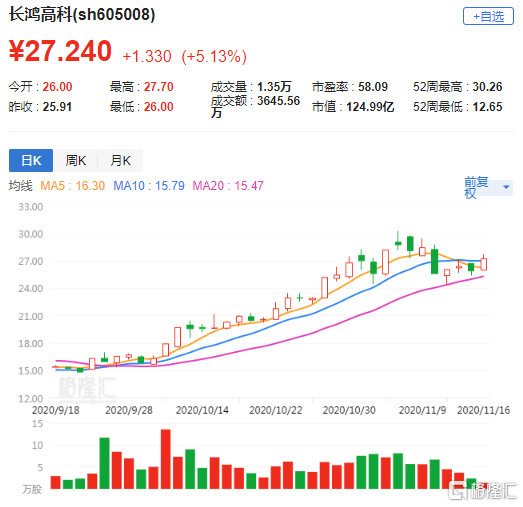Viewport: 523px width, 507px height.
Task: Click the 27.00 price axis label
Action: tap(31, 261)
